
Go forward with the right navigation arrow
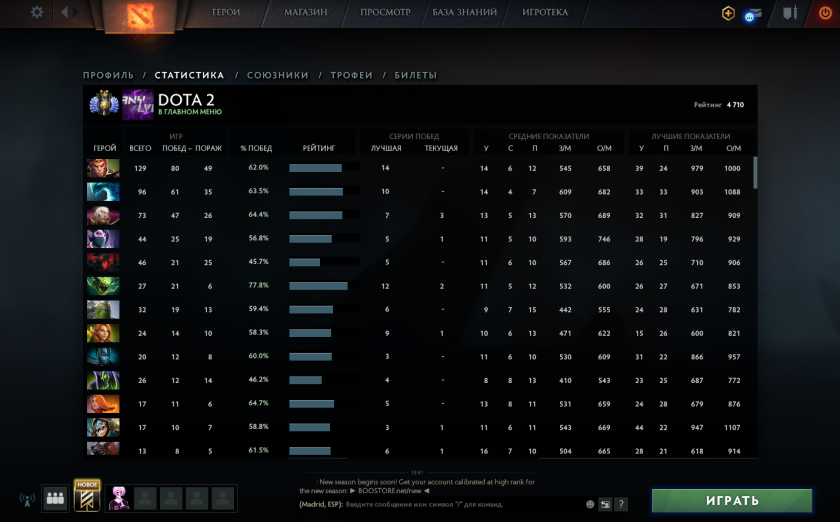[76, 12]
